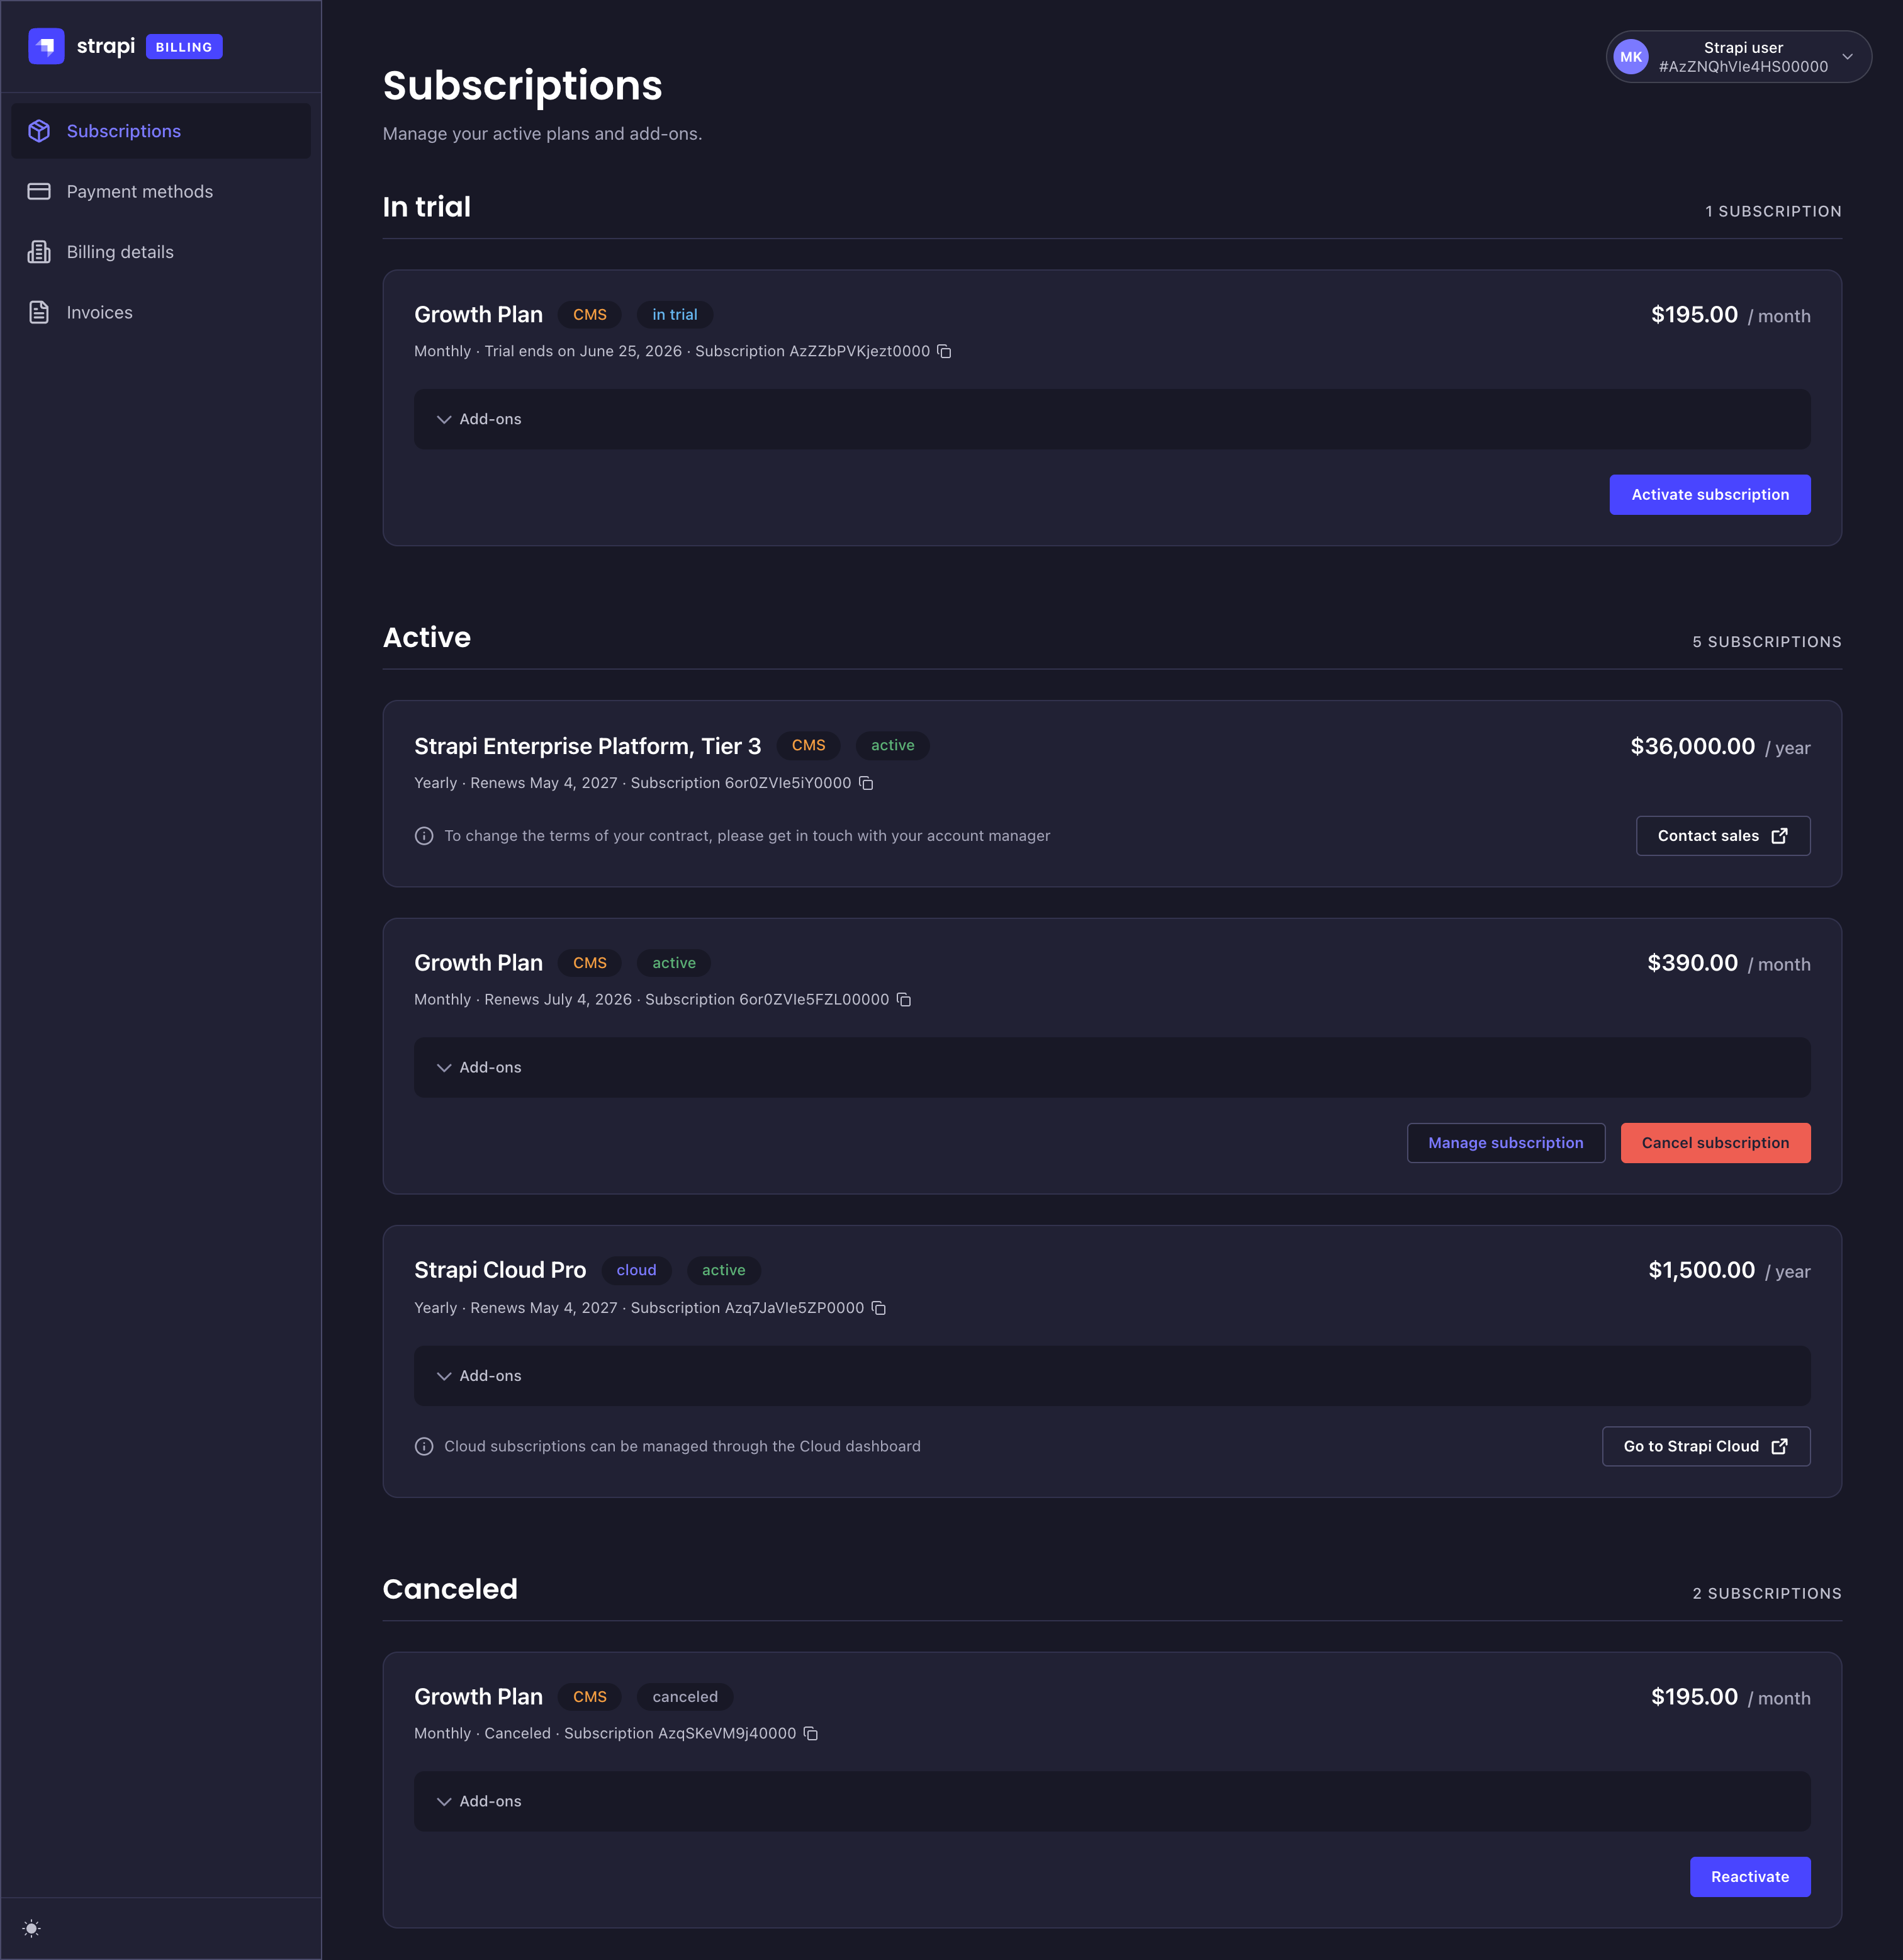Open Billing details in the sidebar
The image size is (1903, 1960).
point(161,252)
